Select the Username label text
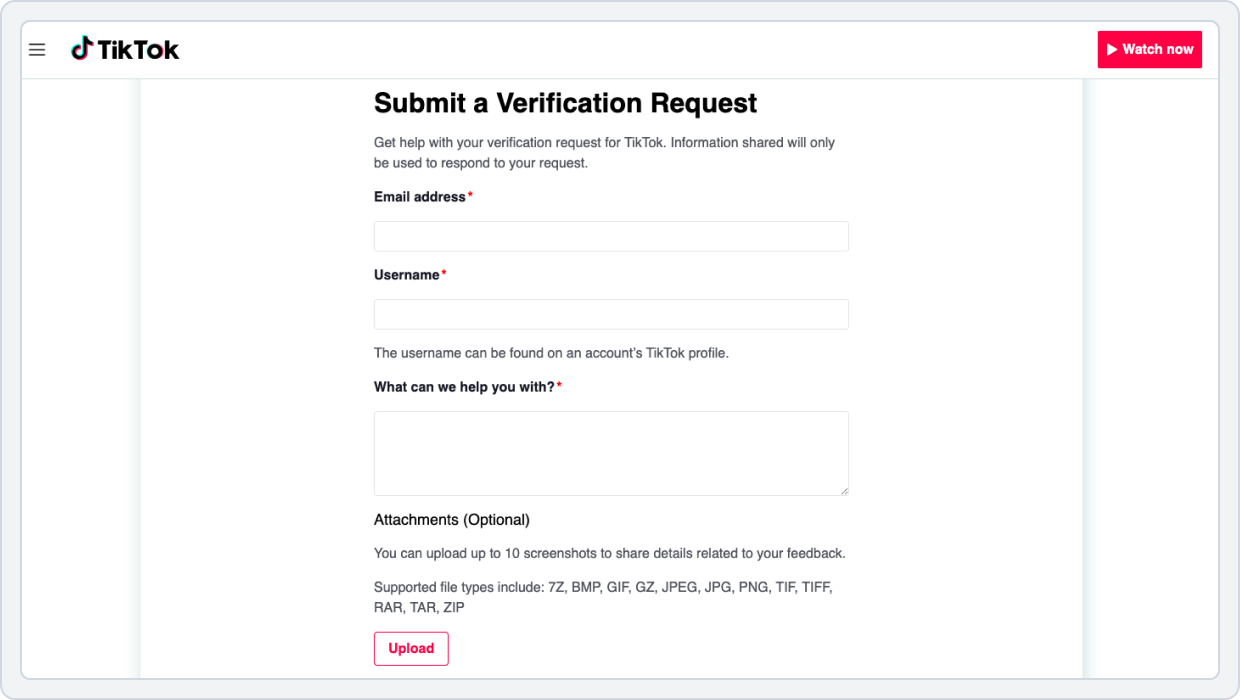 [406, 274]
